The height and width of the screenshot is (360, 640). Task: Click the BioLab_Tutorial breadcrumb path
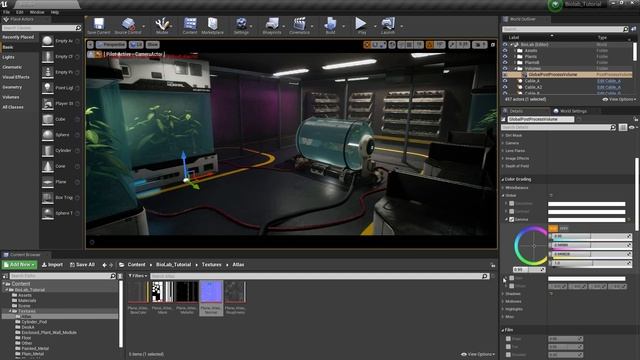(x=173, y=264)
